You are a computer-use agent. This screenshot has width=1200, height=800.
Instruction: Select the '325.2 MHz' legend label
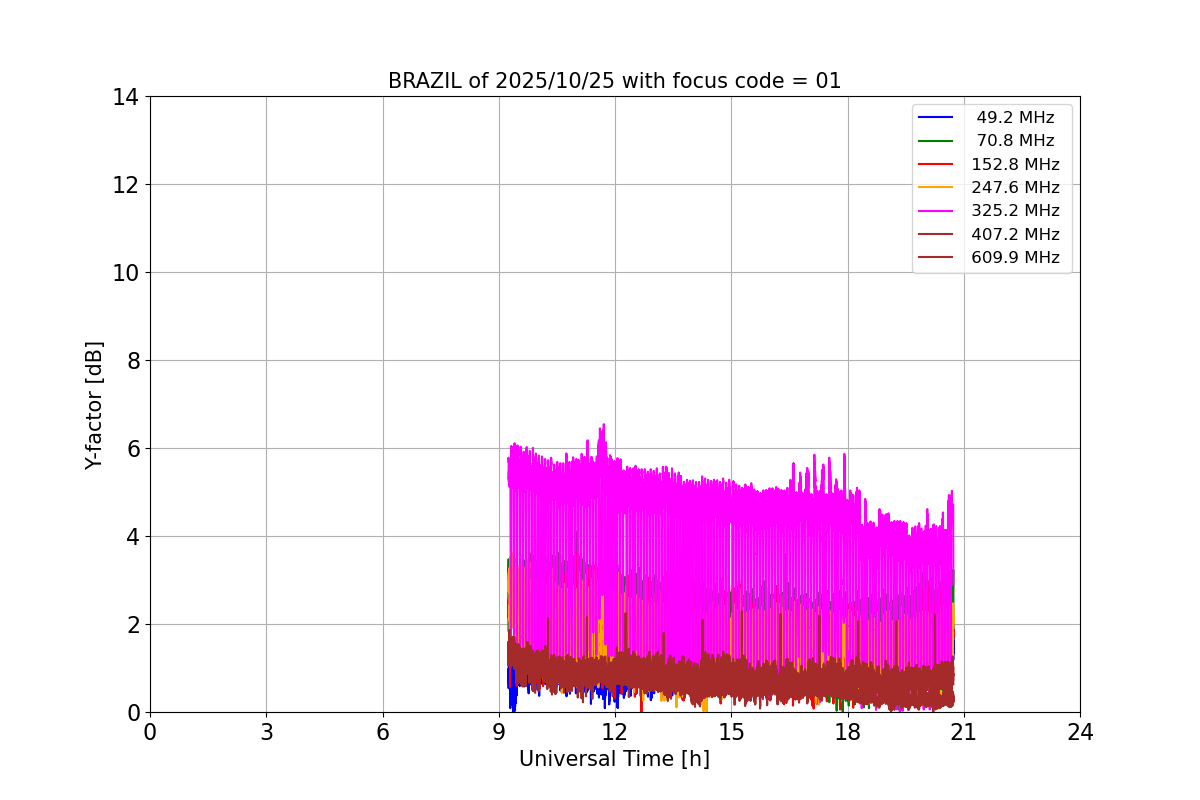click(x=1015, y=211)
